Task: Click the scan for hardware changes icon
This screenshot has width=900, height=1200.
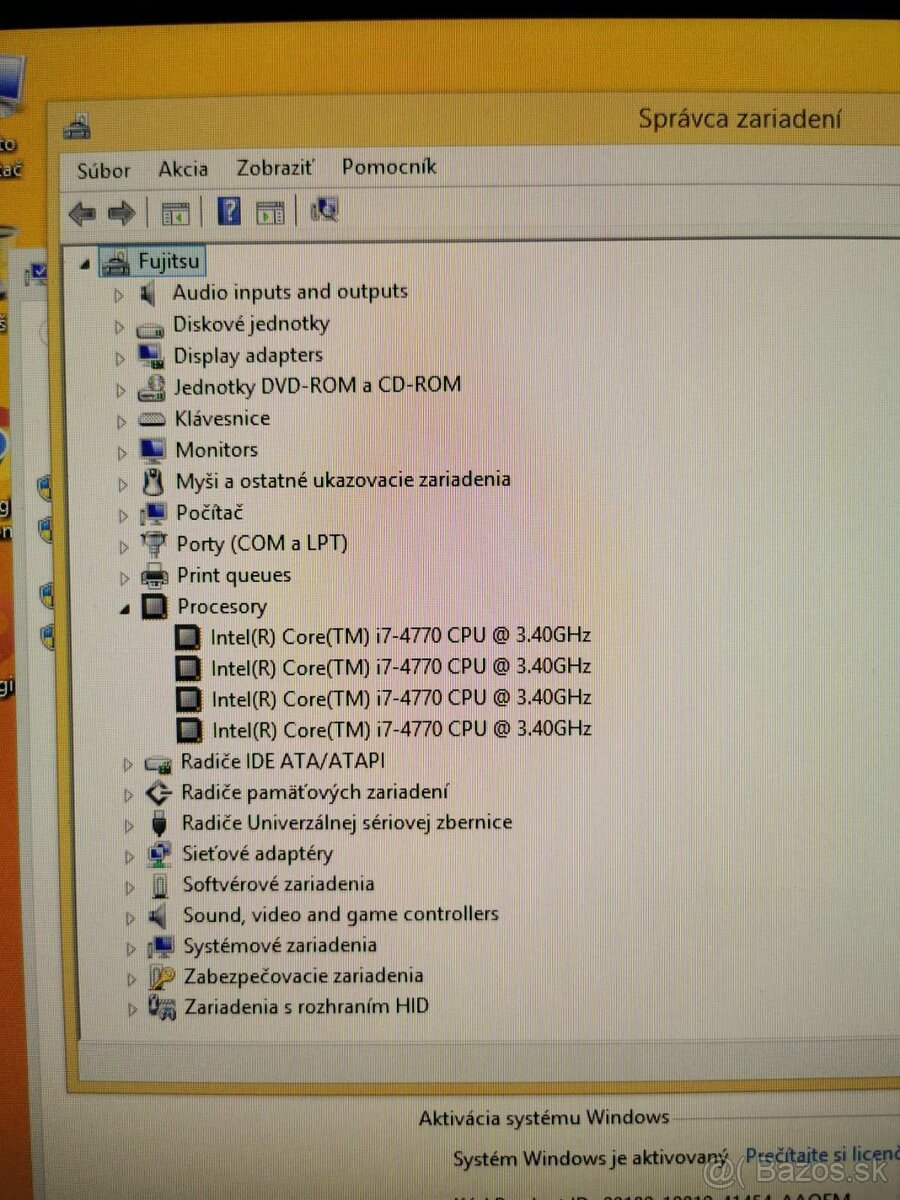Action: (x=323, y=212)
